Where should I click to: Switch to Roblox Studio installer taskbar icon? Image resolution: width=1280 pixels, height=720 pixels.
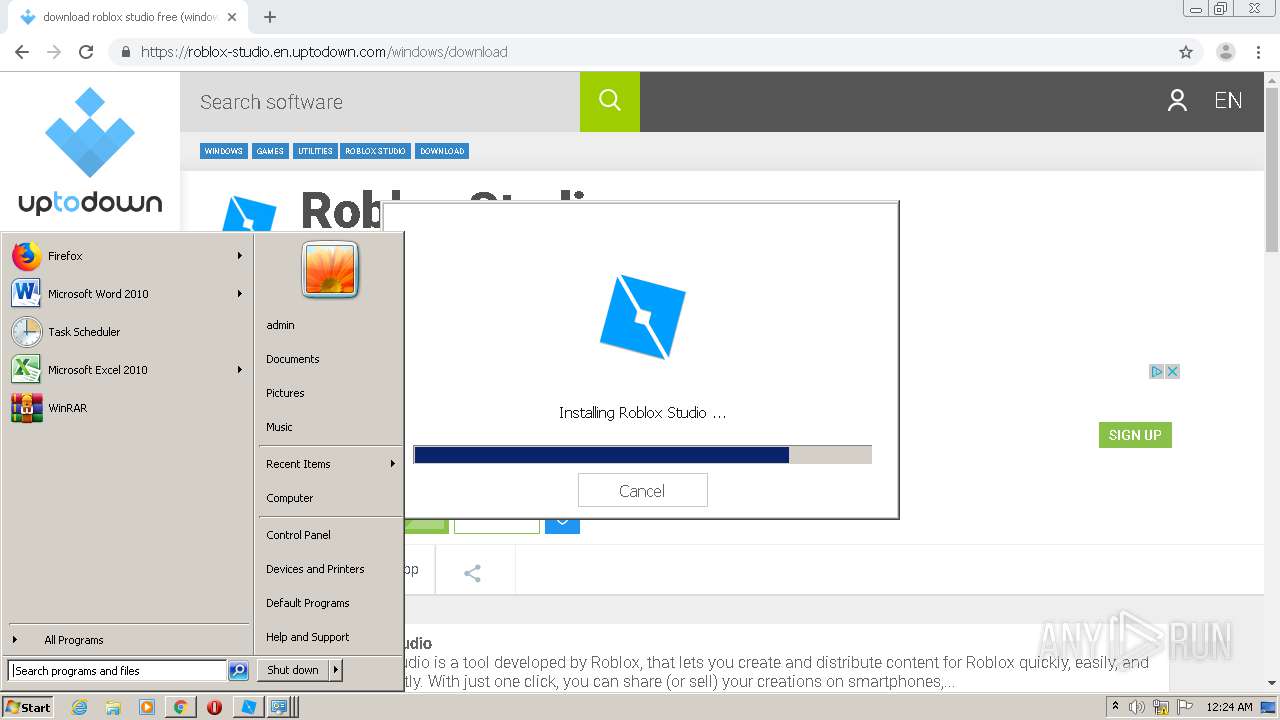click(x=248, y=707)
